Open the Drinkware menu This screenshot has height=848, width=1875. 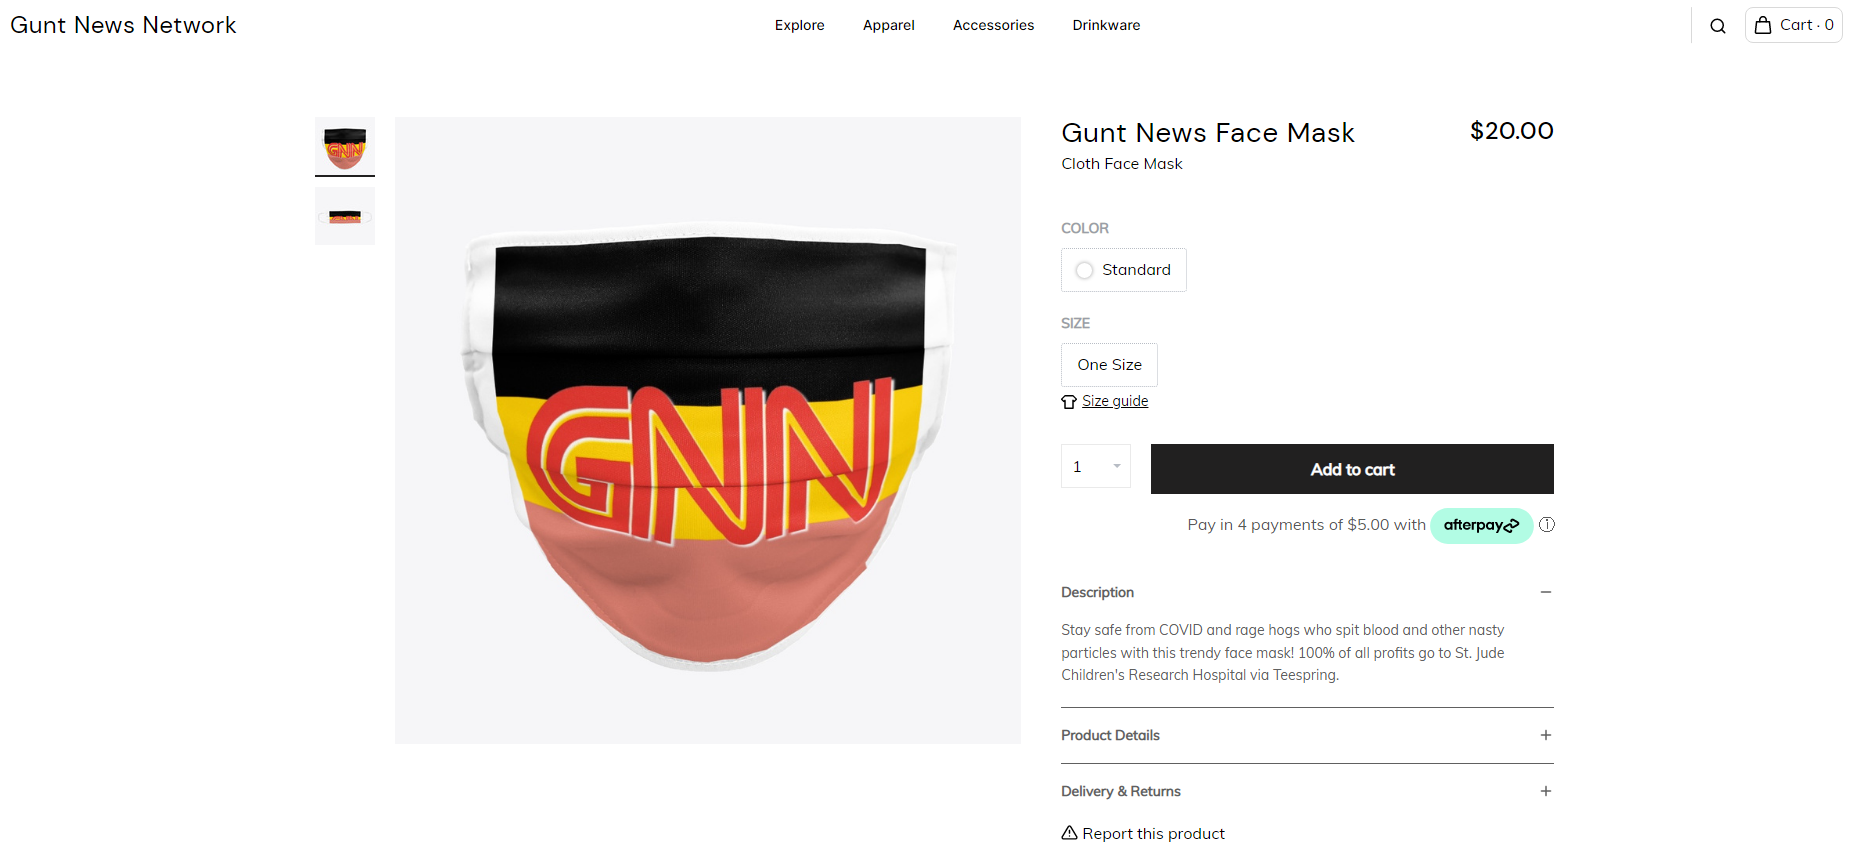[1106, 25]
